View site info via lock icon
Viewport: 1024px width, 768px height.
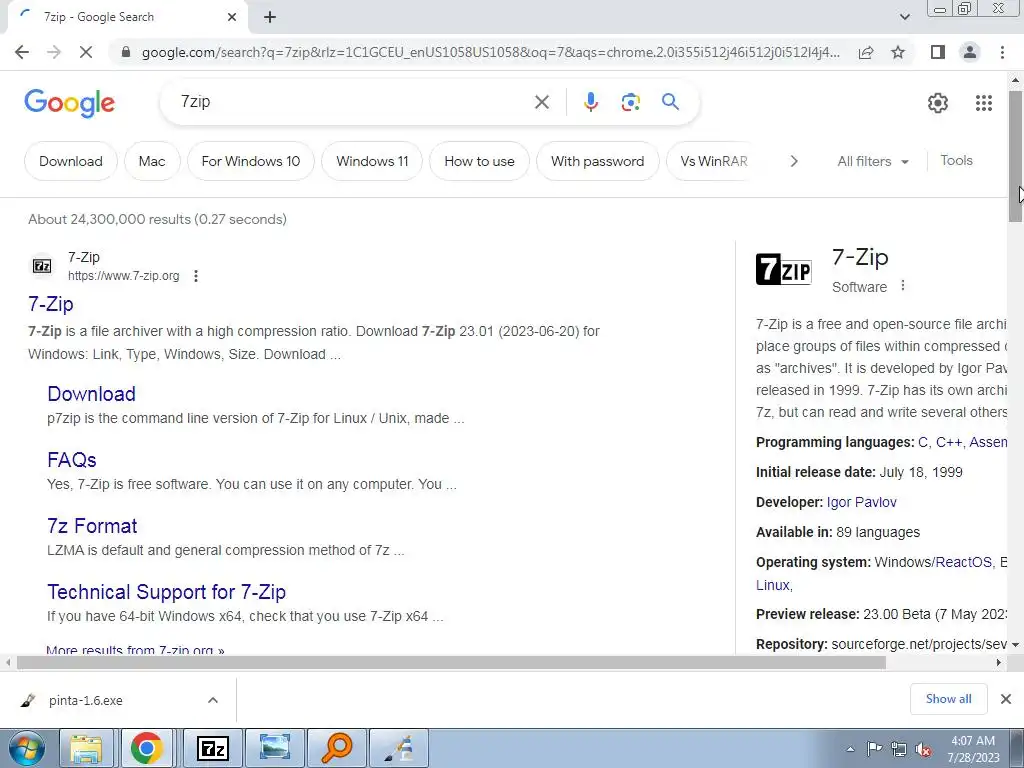pos(126,52)
